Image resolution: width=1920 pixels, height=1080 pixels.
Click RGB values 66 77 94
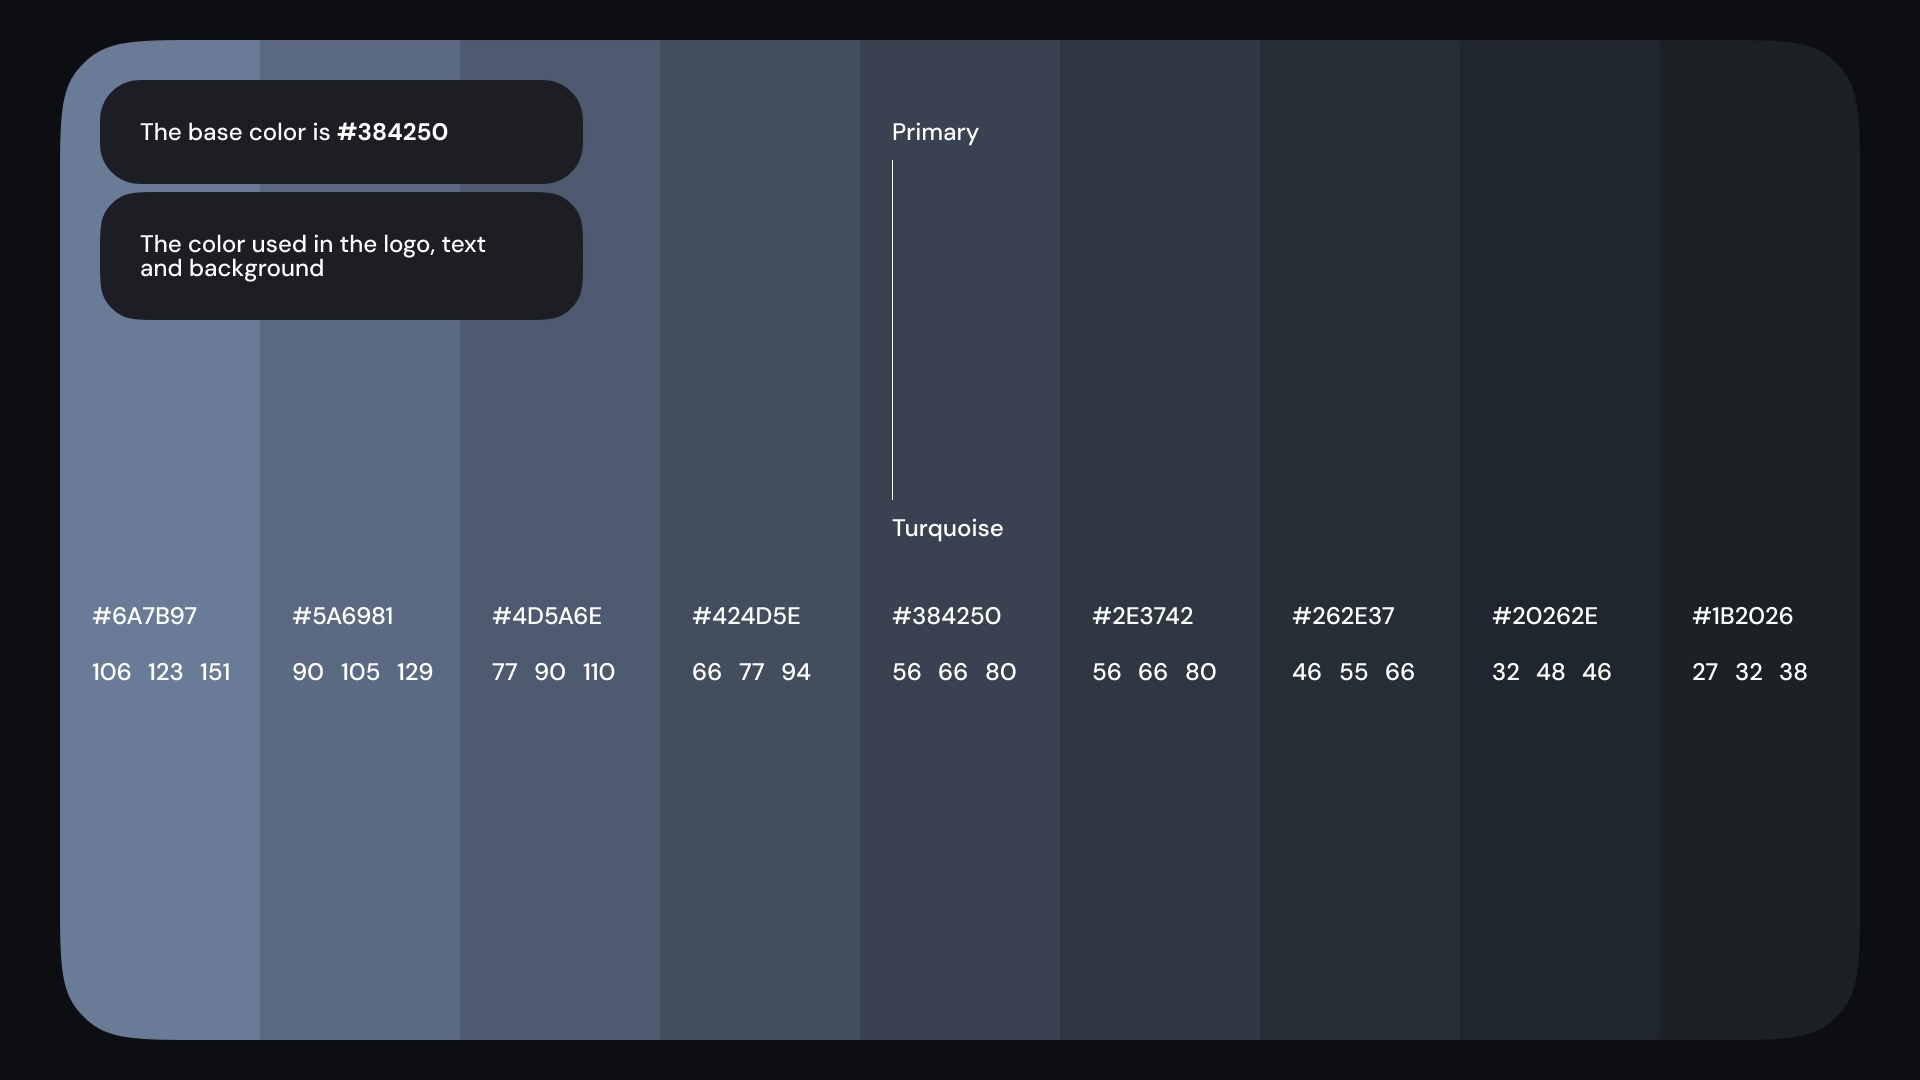click(751, 672)
